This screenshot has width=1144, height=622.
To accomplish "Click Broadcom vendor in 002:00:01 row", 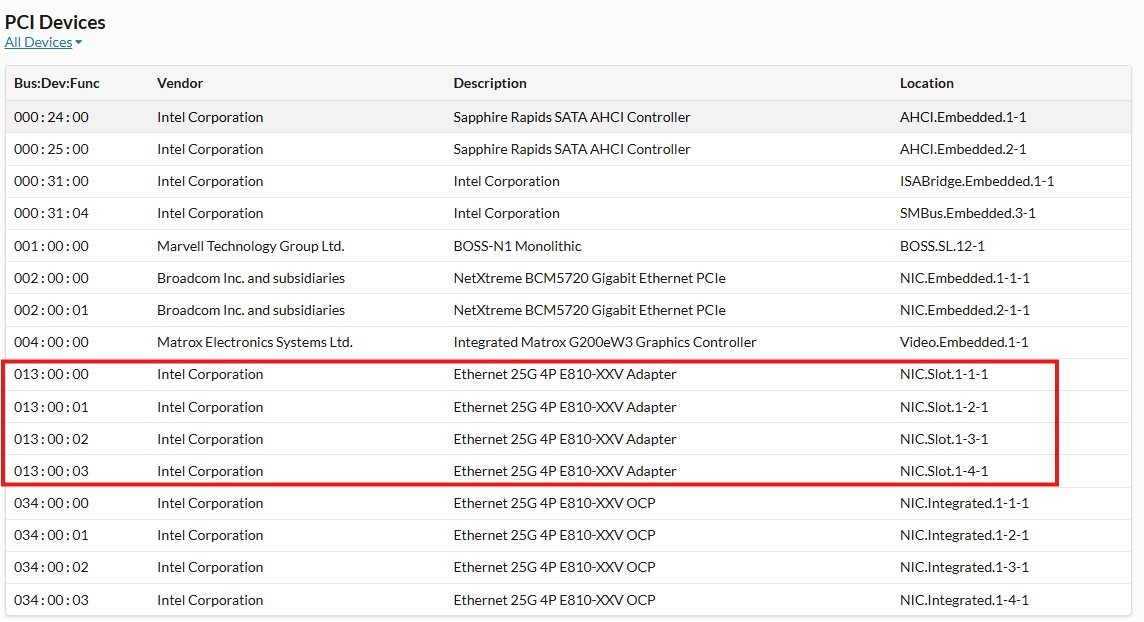I will click(251, 311).
